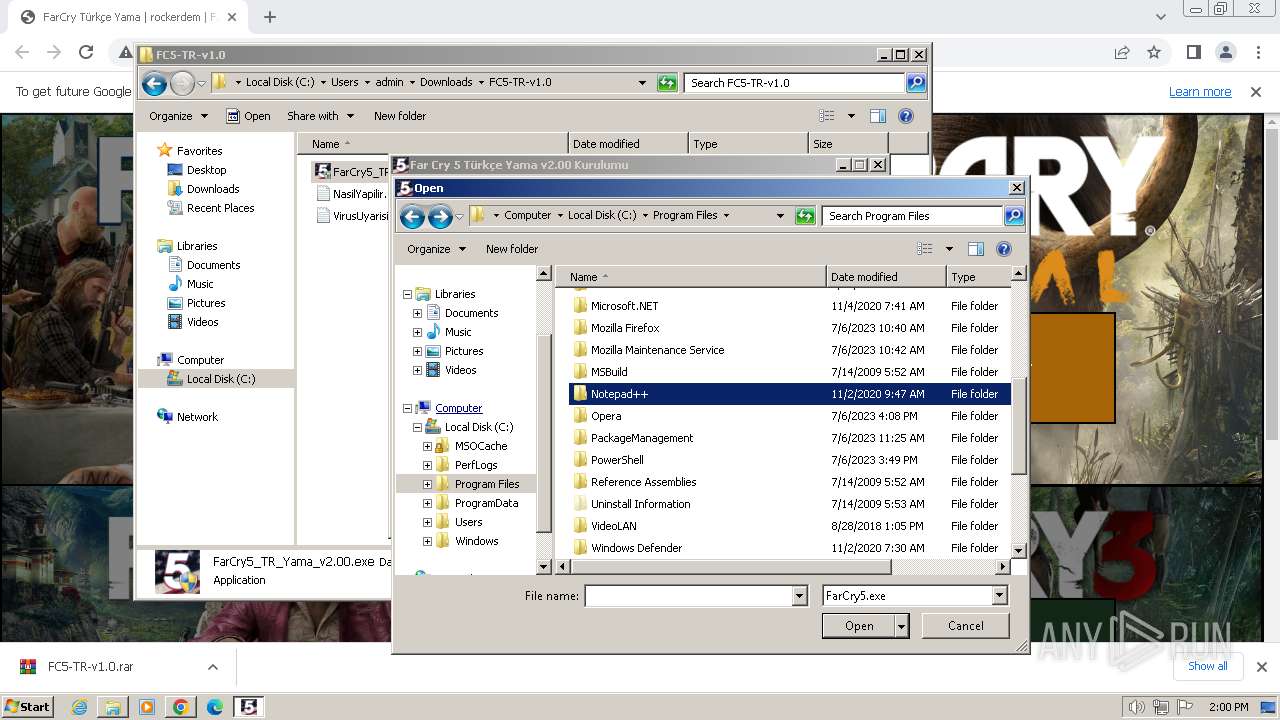Screen dimensions: 1280x720
Task: Change view icon in FC5-TR-v1.0 toolbar
Action: tap(827, 116)
